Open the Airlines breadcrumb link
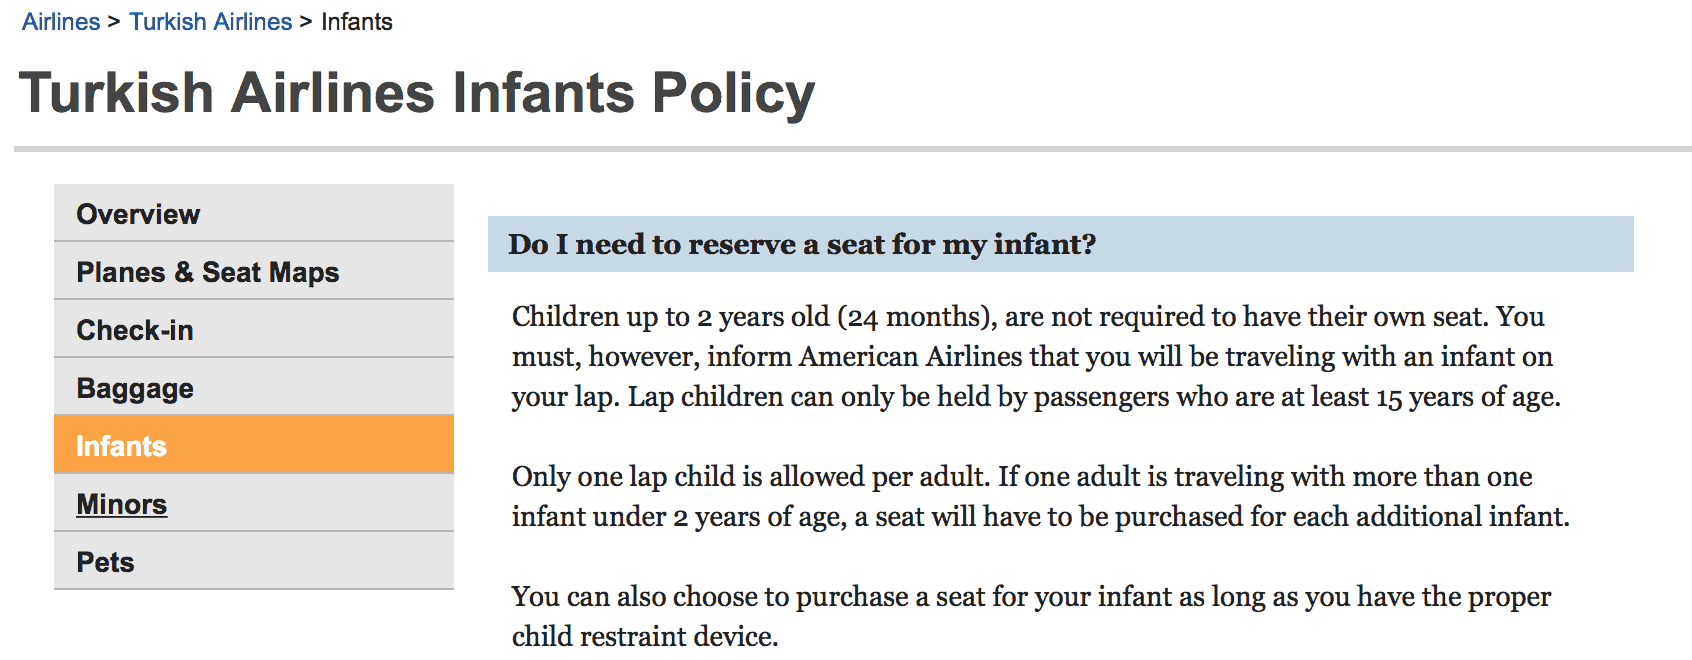This screenshot has width=1692, height=660. coord(61,22)
